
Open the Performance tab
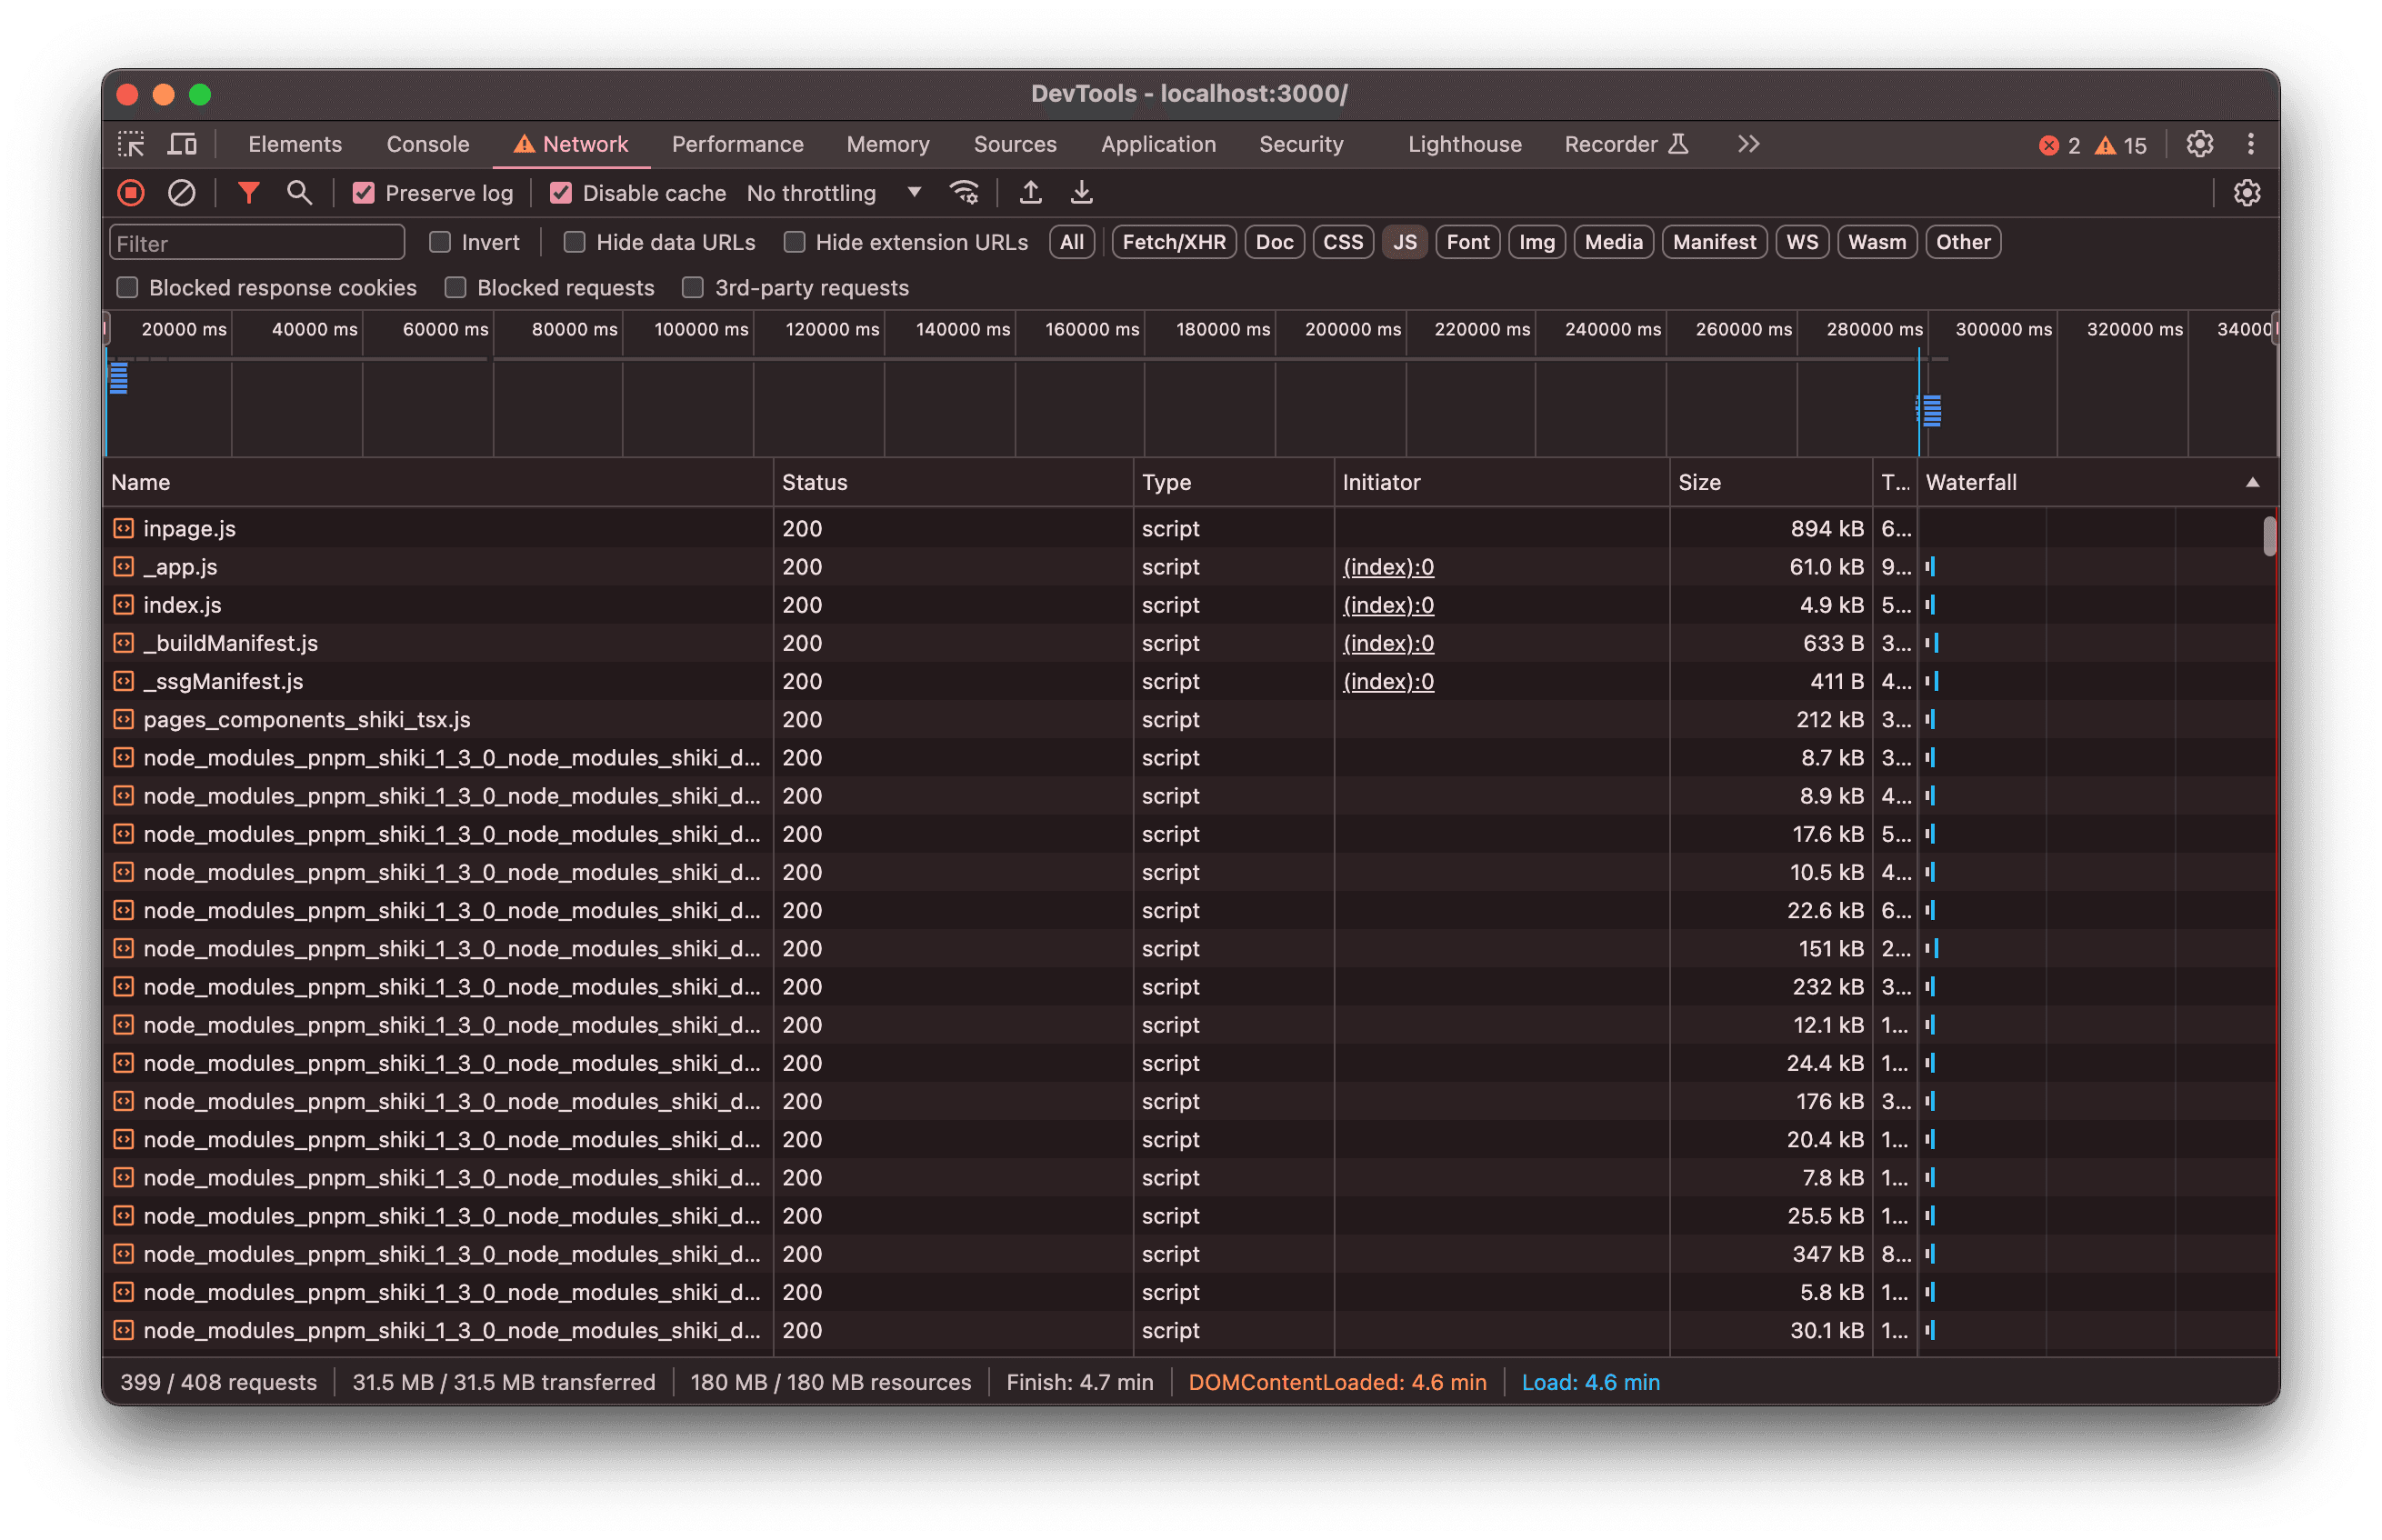click(x=737, y=144)
